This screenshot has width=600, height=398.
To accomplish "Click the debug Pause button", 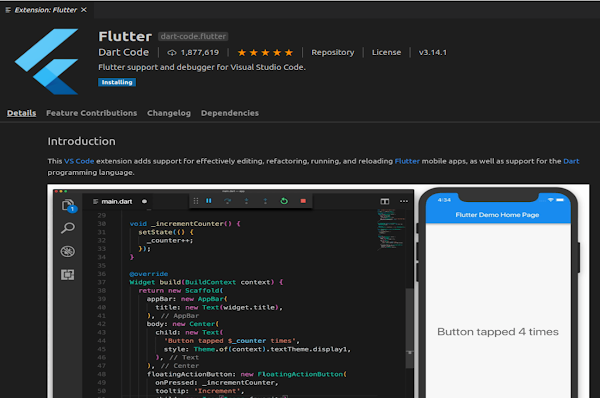I will click(209, 201).
